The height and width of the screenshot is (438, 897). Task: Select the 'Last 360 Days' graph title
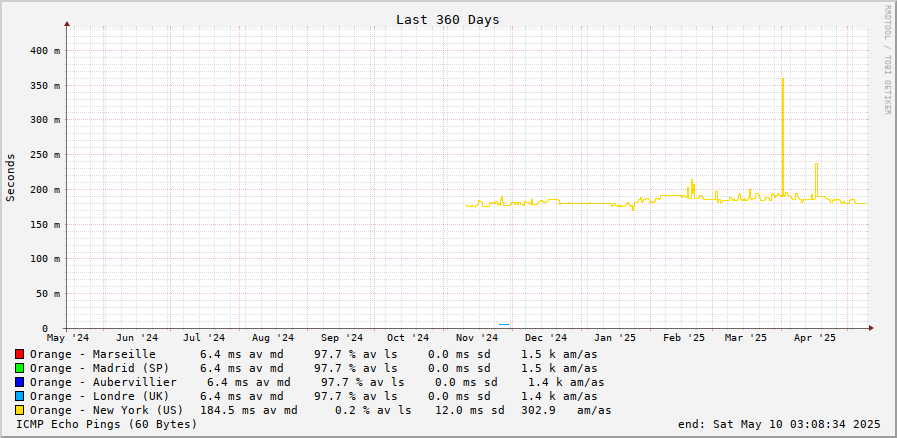tap(447, 19)
